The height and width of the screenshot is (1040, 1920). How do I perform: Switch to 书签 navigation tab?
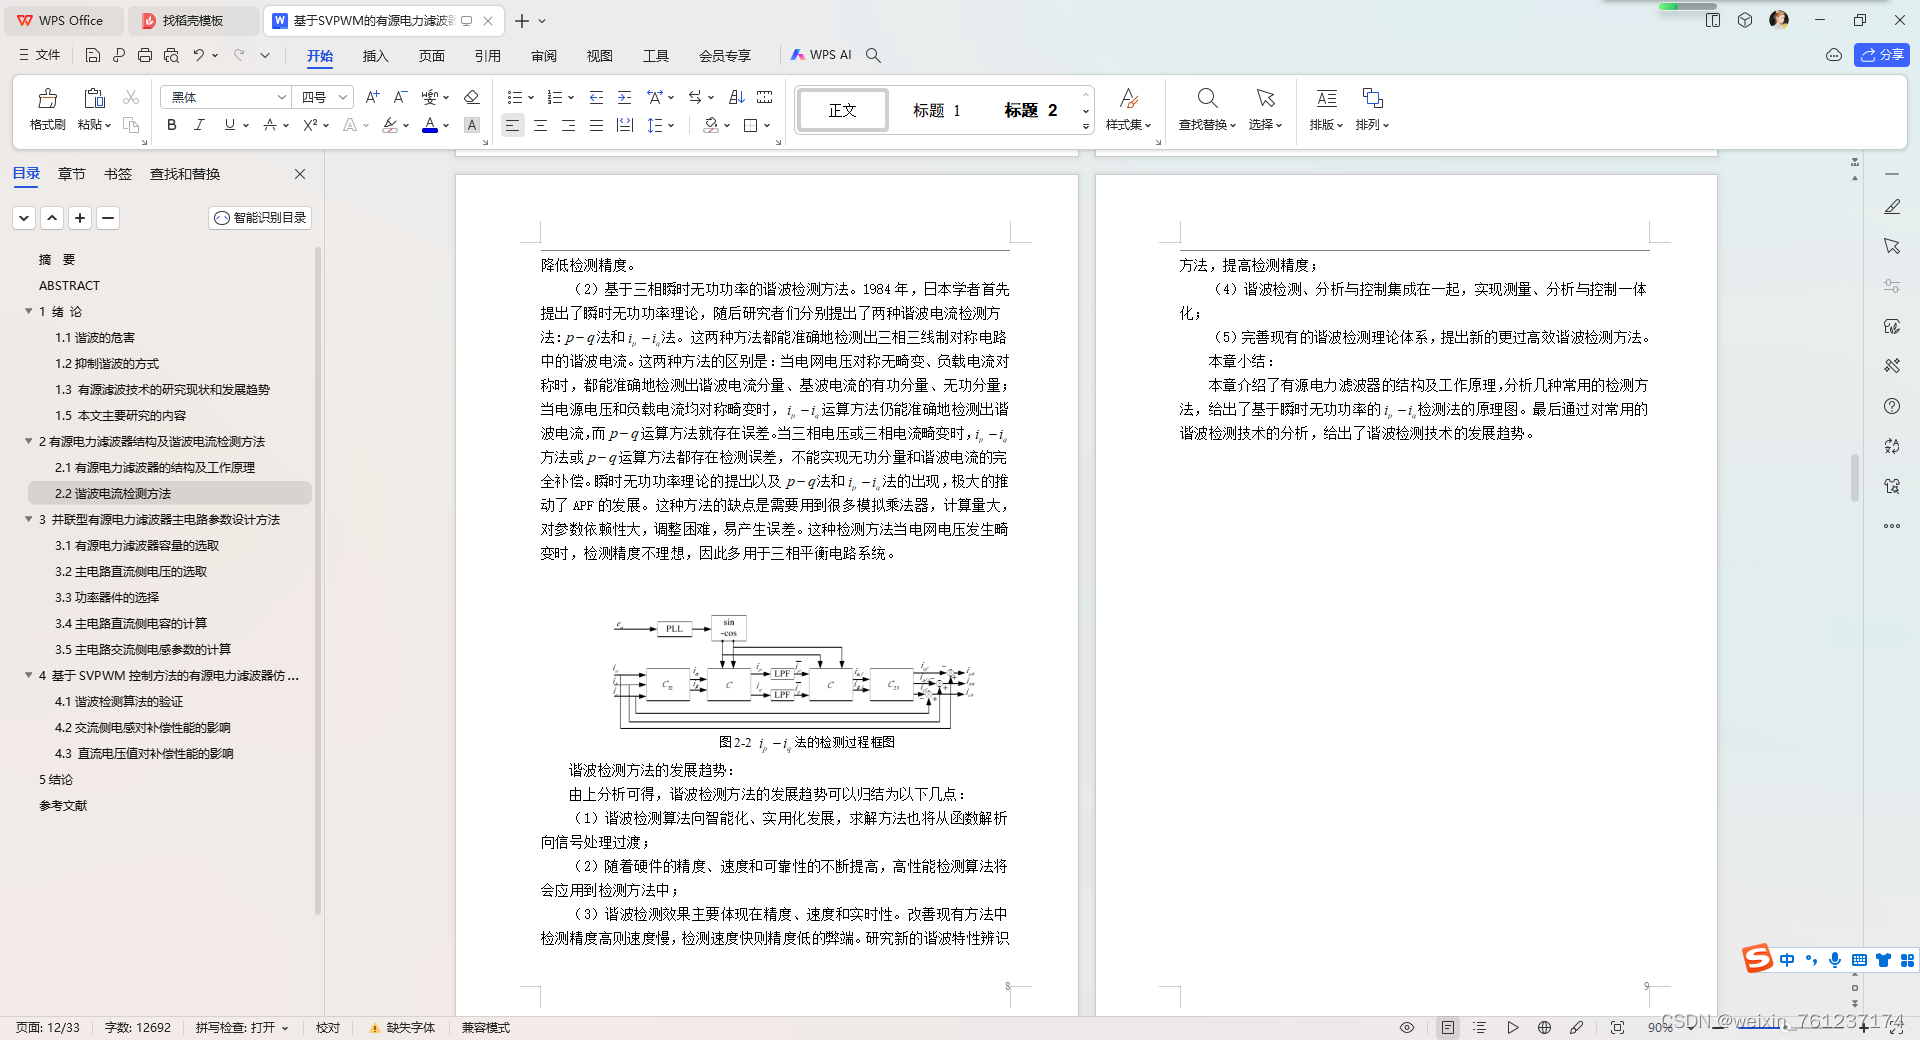pos(118,174)
